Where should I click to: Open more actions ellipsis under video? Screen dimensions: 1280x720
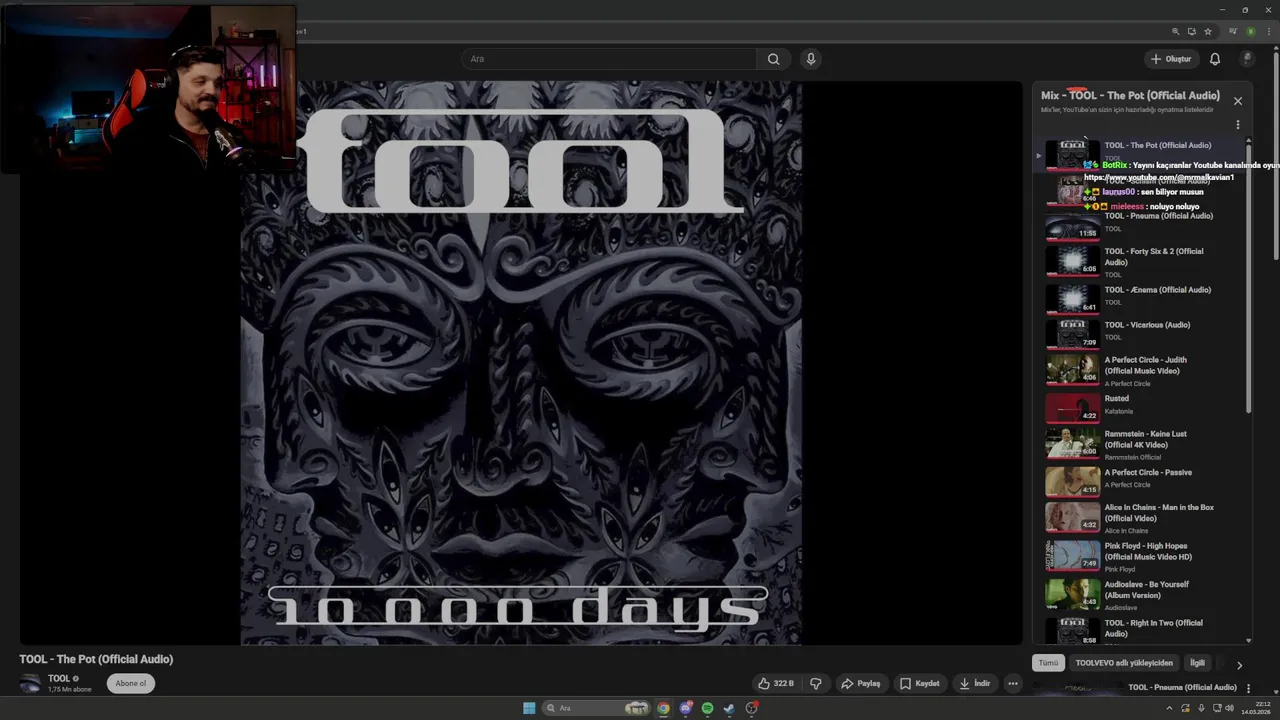[x=1013, y=684]
